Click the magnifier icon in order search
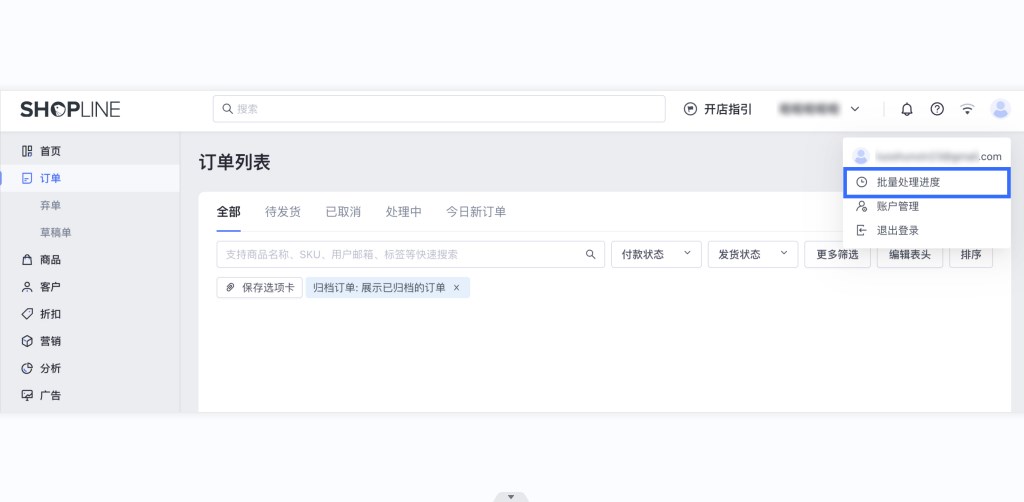 click(x=591, y=255)
